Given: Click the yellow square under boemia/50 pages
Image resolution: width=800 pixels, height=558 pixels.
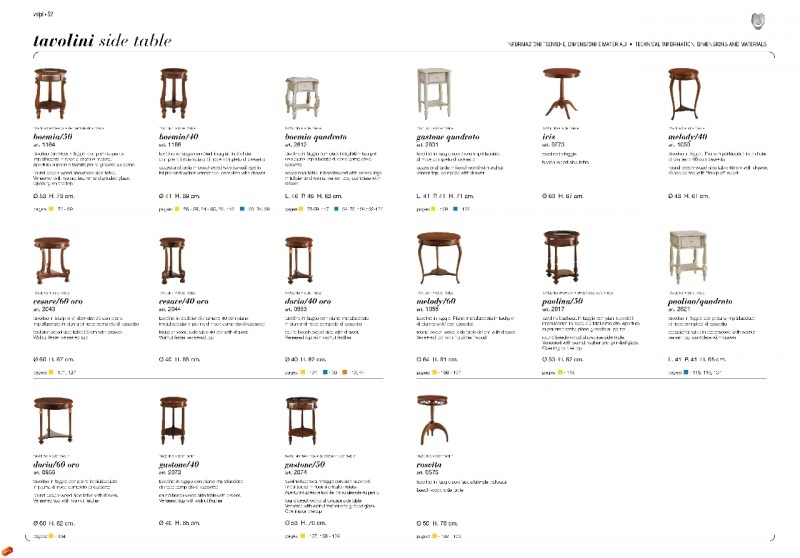Looking at the screenshot, I should [x=51, y=209].
